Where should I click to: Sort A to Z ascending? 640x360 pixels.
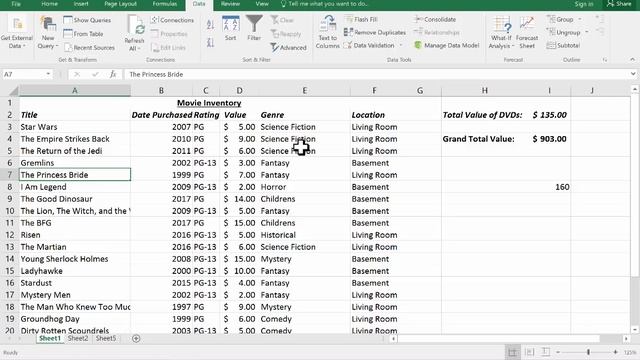[x=210, y=25]
